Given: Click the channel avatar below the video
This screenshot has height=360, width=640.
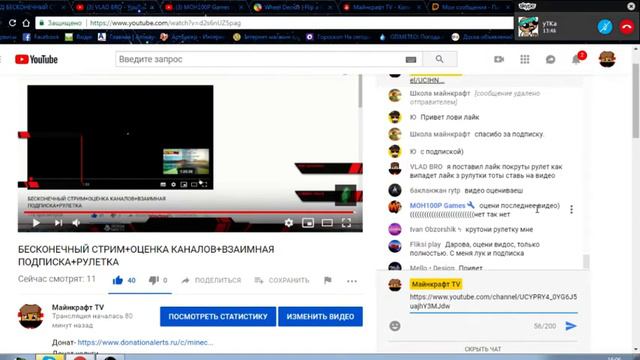Looking at the screenshot, I should click(x=31, y=316).
